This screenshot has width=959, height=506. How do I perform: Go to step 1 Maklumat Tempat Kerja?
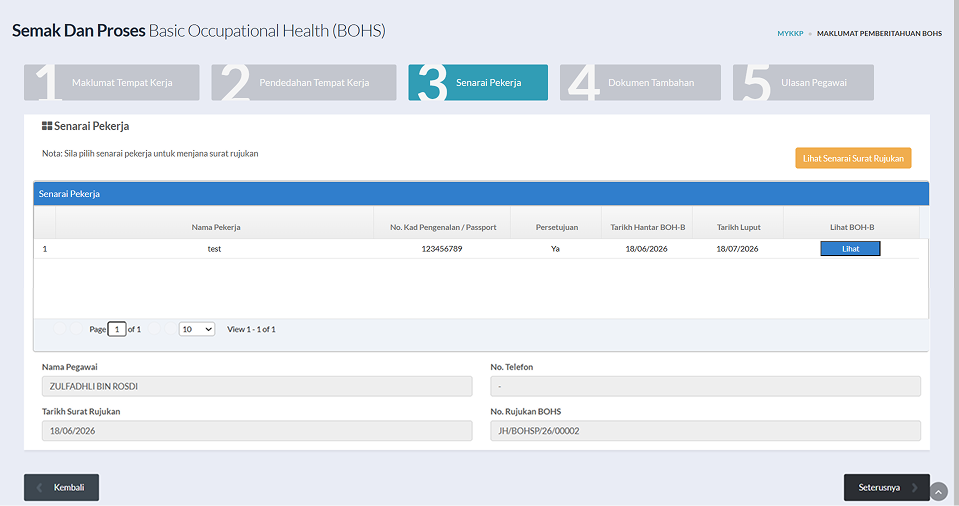[111, 83]
